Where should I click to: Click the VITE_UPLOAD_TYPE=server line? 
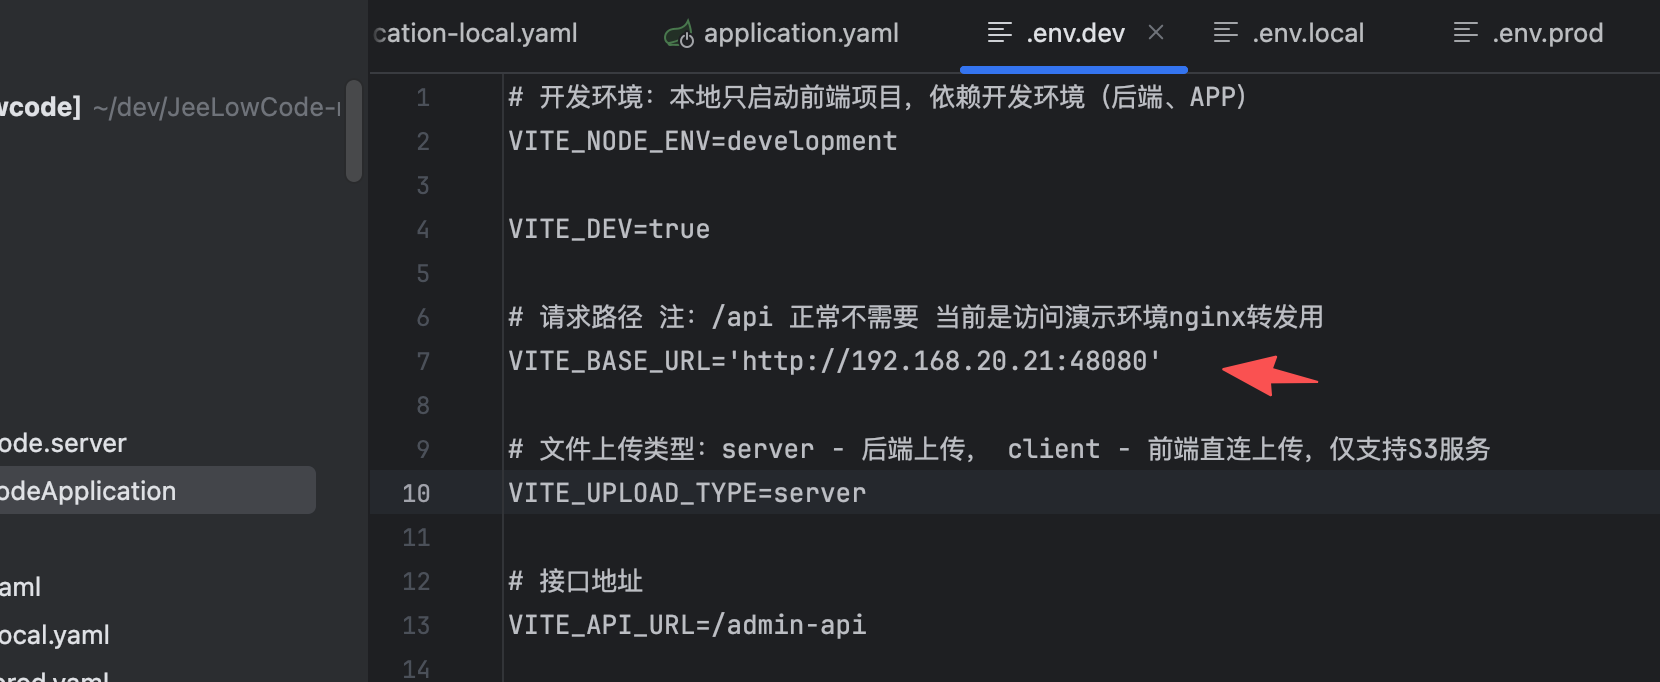click(x=687, y=493)
